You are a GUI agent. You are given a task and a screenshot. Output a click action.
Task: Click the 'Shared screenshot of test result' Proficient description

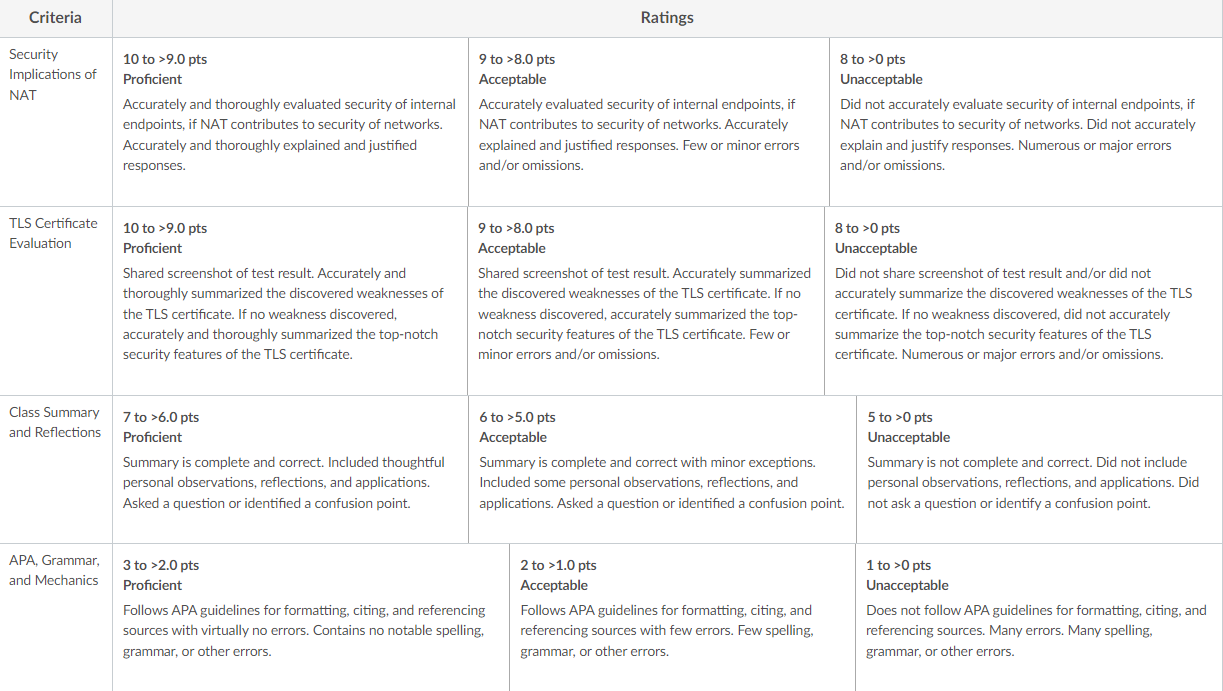[283, 314]
